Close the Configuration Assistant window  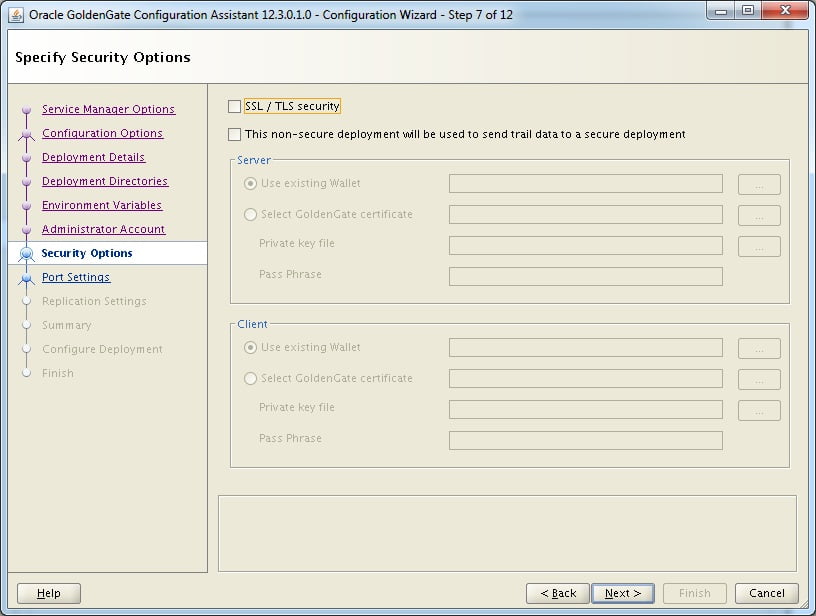point(785,11)
